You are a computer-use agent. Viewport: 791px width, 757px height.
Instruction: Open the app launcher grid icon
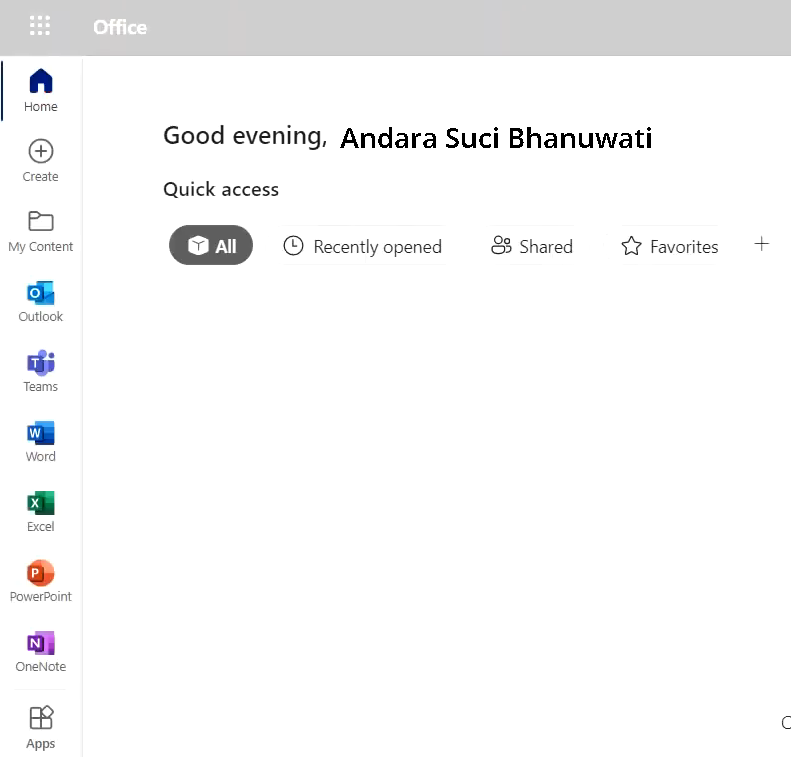point(40,26)
